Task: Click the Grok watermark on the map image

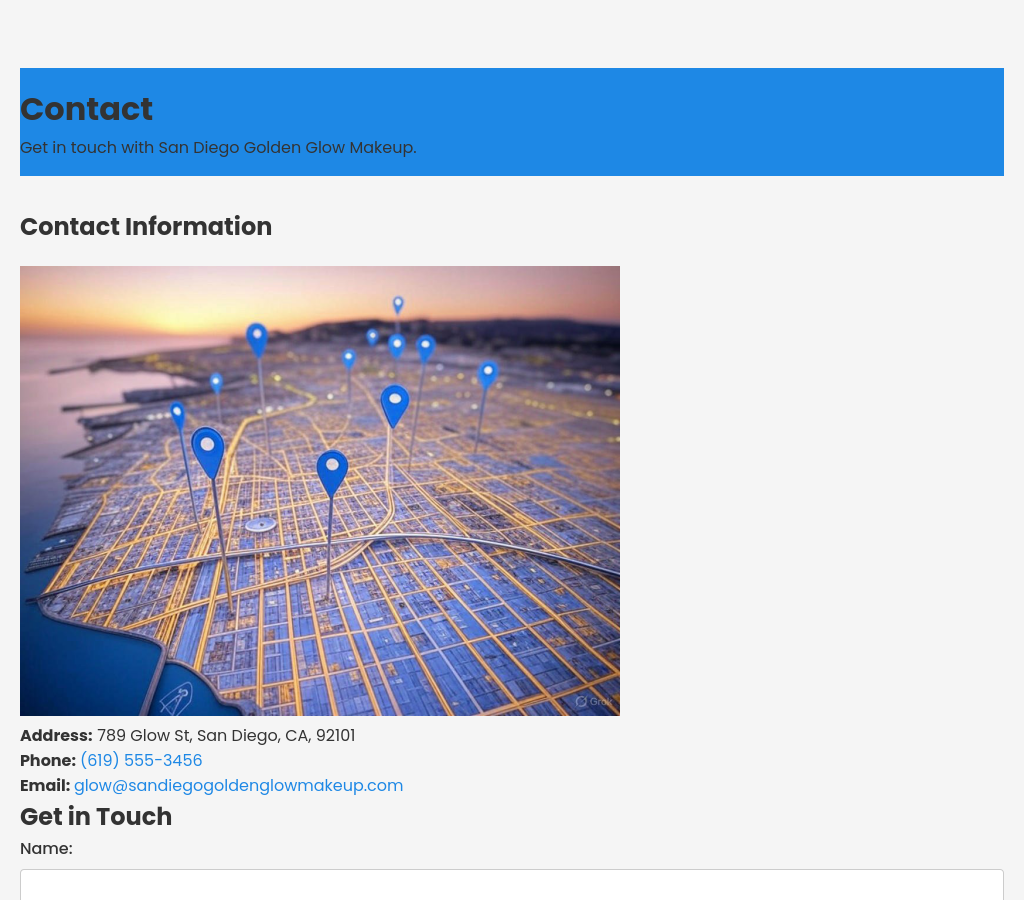Action: (593, 701)
